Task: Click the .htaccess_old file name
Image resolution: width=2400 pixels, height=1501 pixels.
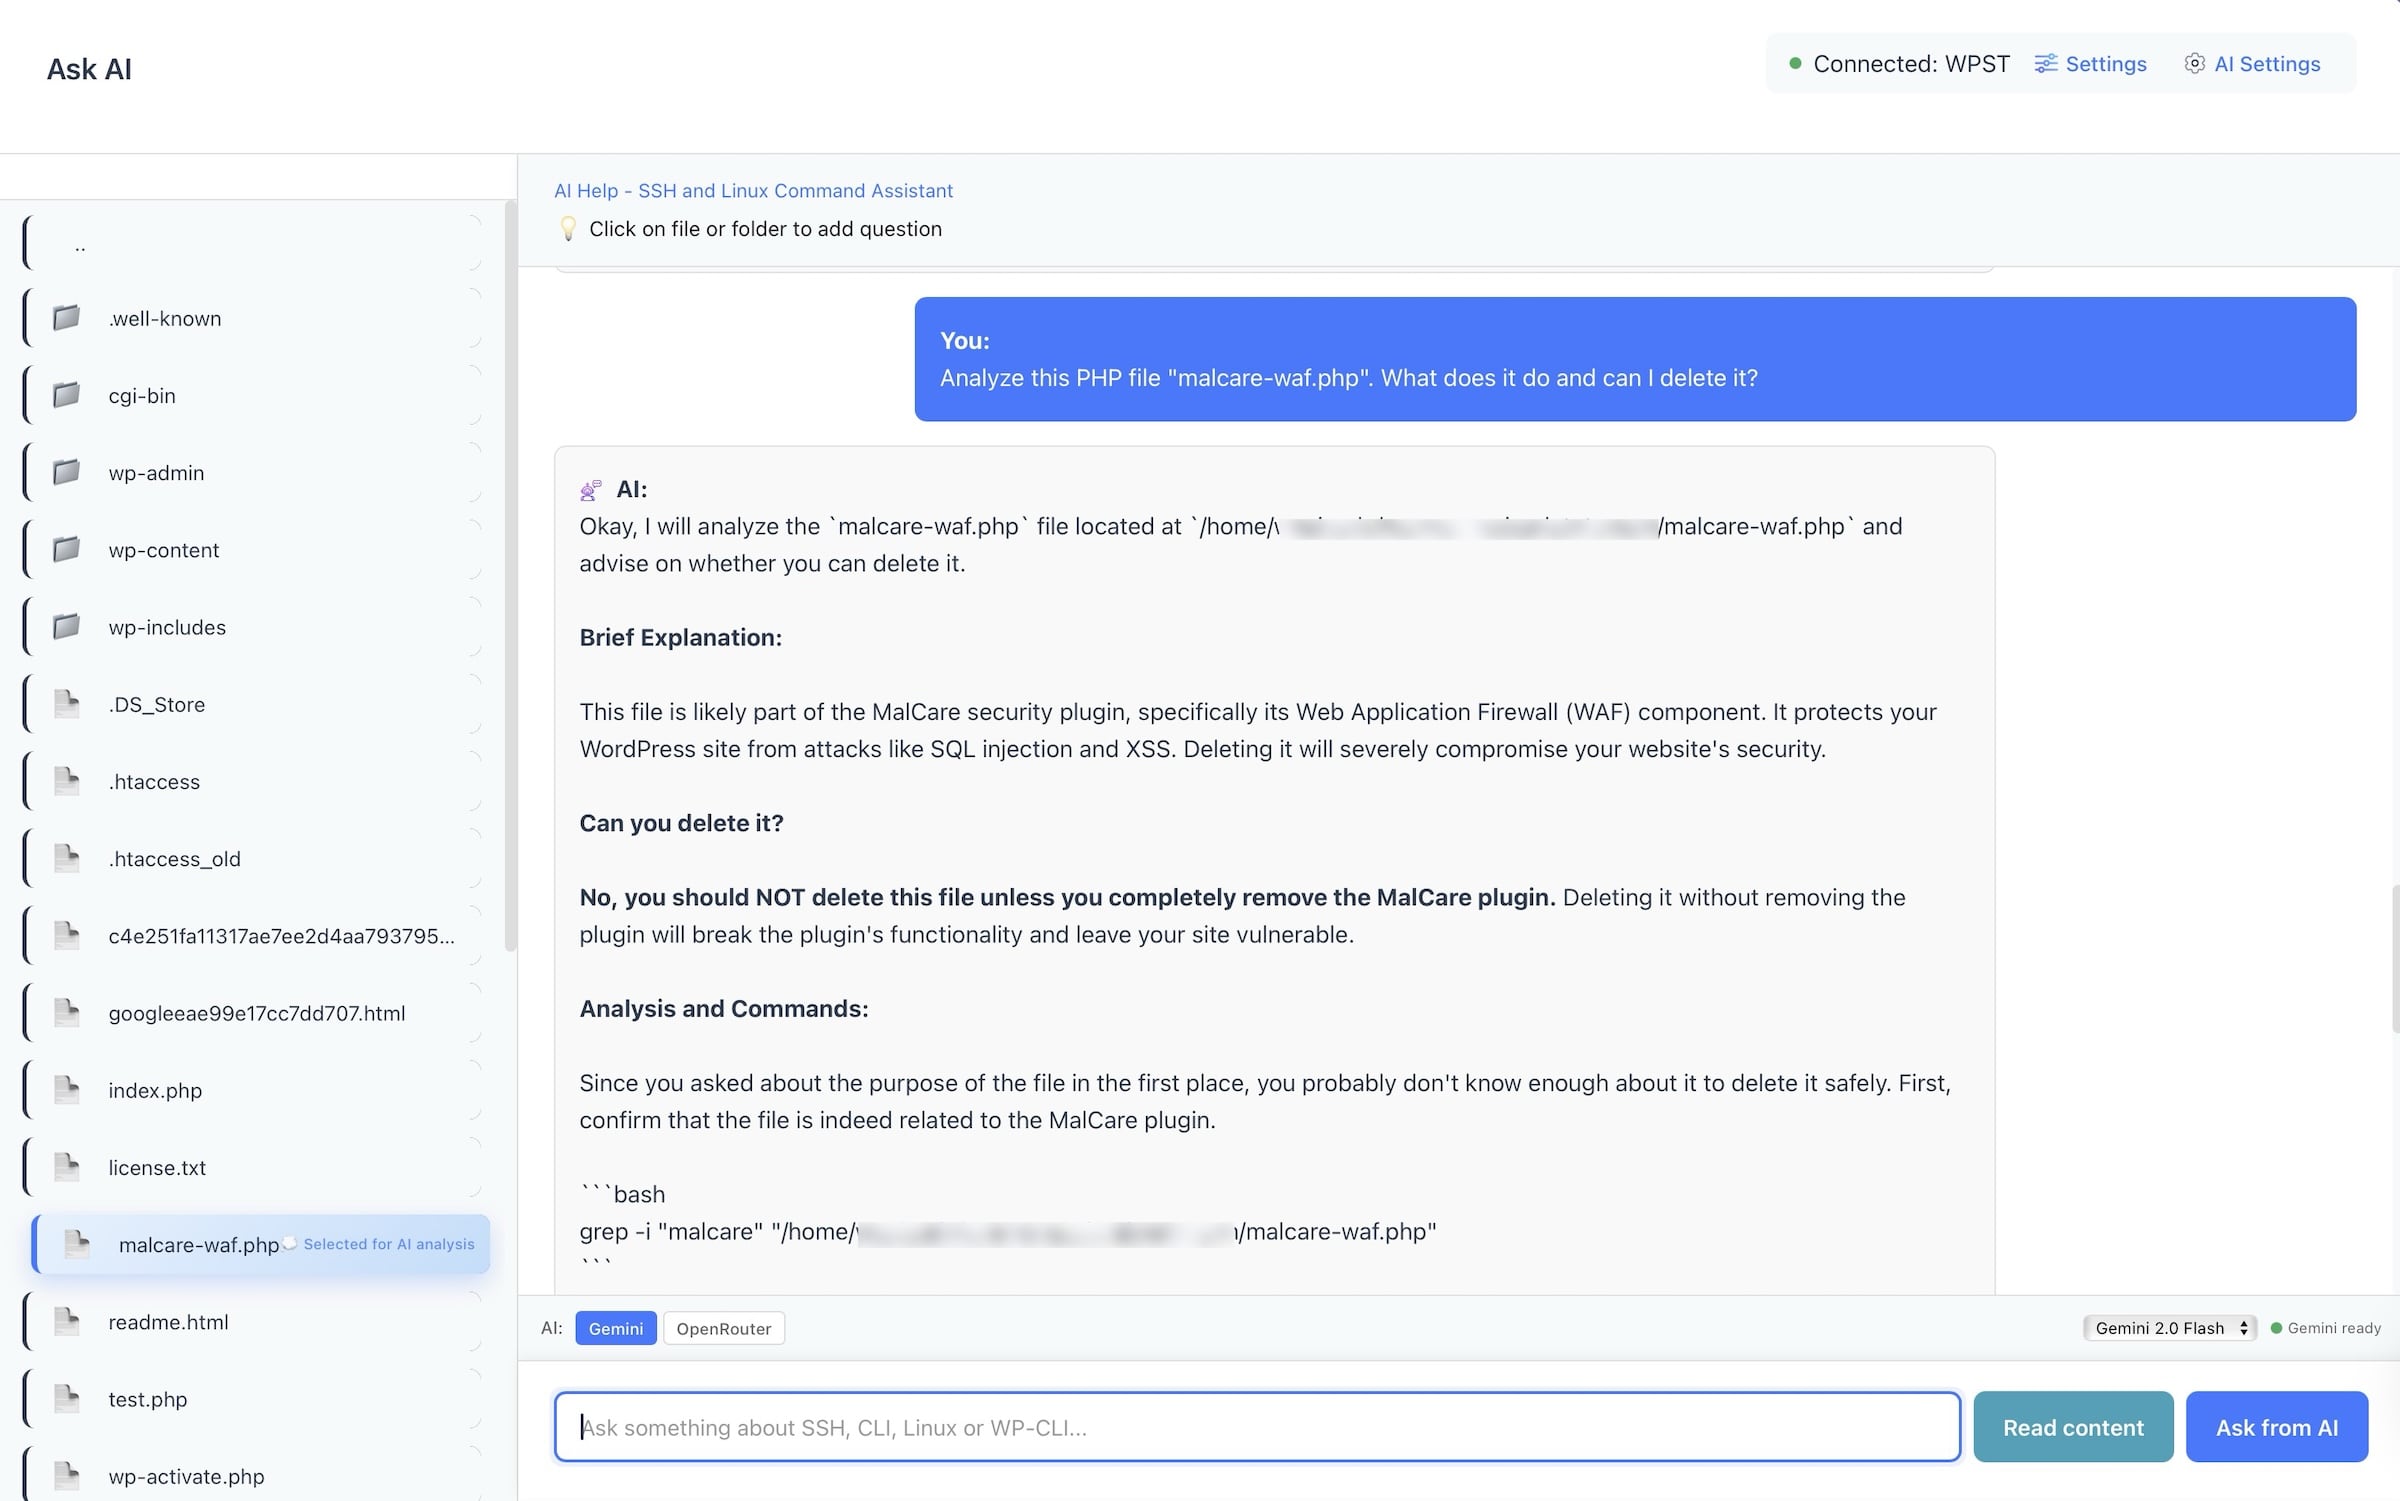Action: [174, 858]
